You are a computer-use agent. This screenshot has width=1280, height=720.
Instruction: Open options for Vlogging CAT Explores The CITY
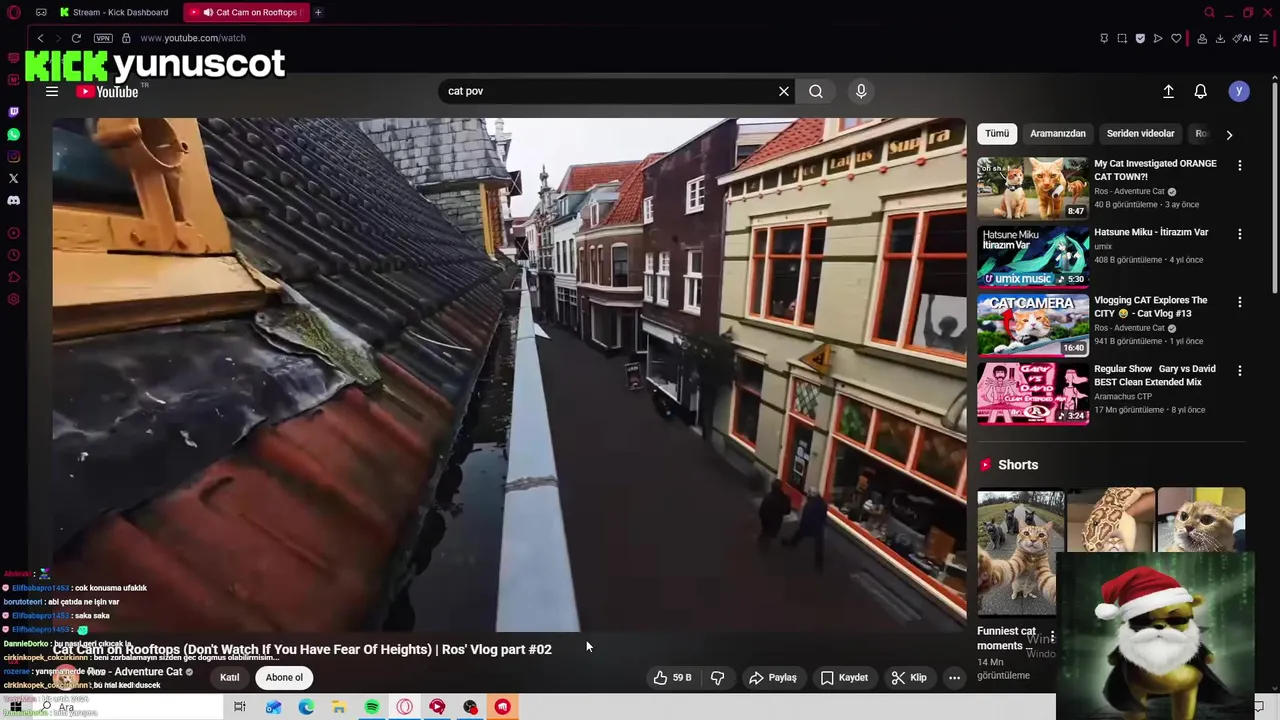(1240, 302)
